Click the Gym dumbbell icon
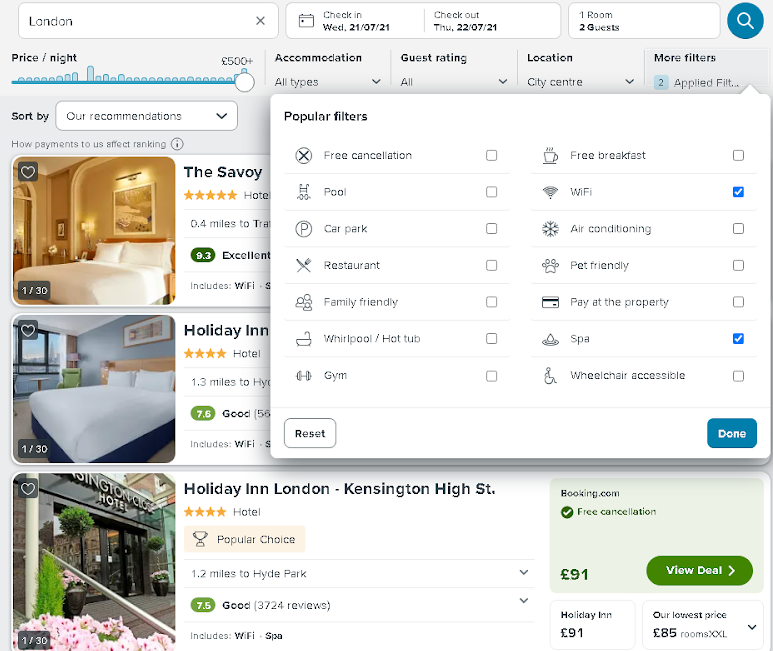 (x=304, y=376)
